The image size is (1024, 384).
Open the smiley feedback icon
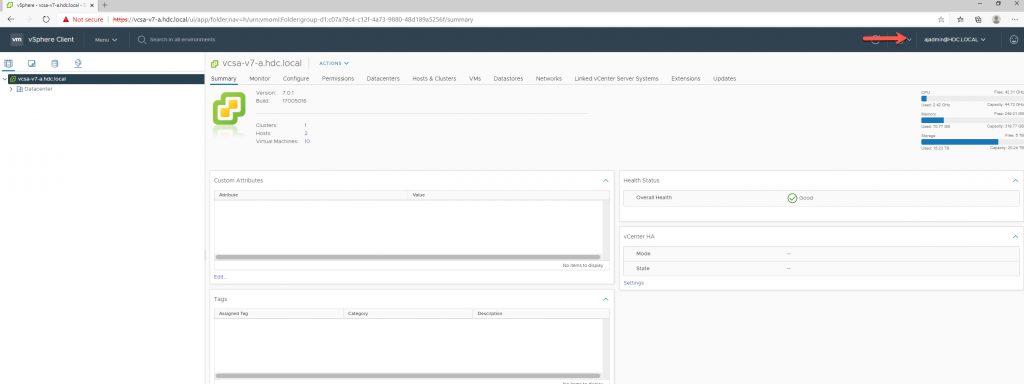[1014, 39]
